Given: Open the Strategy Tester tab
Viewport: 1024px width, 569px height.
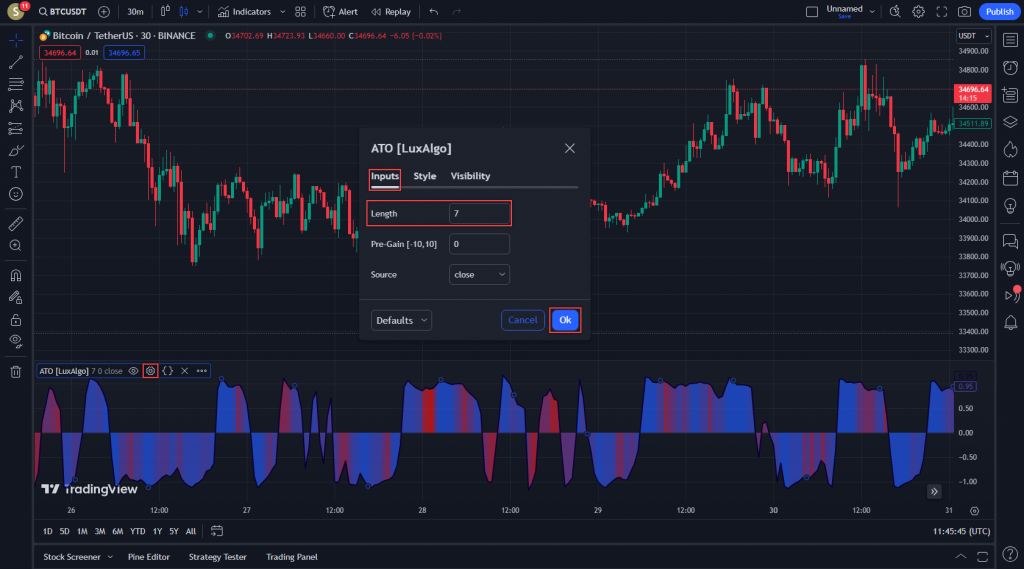Looking at the screenshot, I should point(217,557).
